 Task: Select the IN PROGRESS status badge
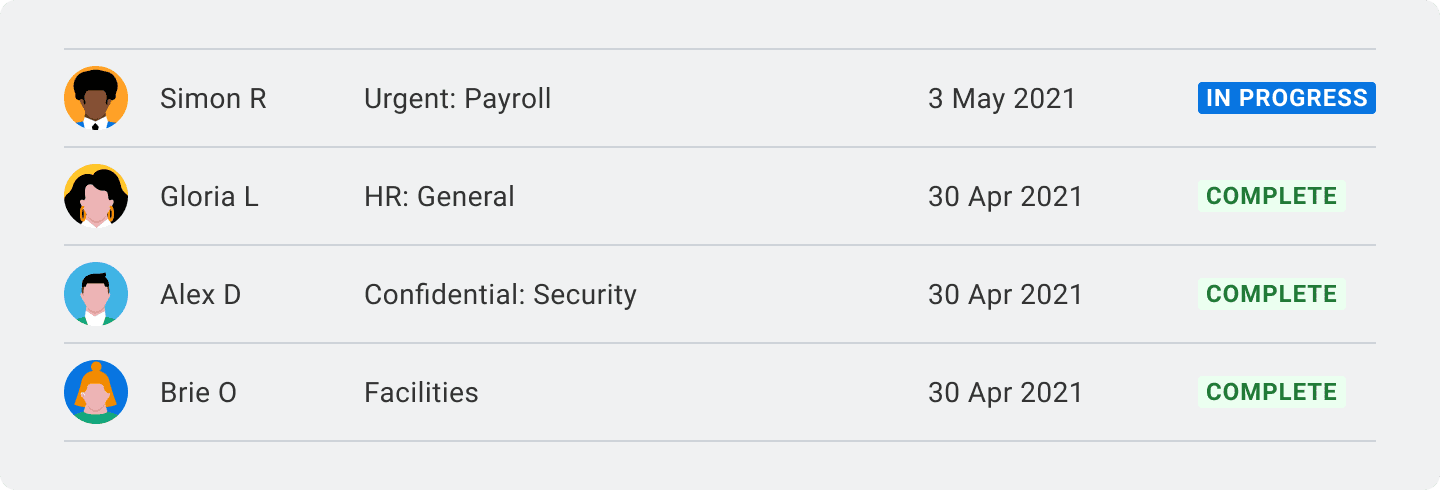click(1286, 98)
